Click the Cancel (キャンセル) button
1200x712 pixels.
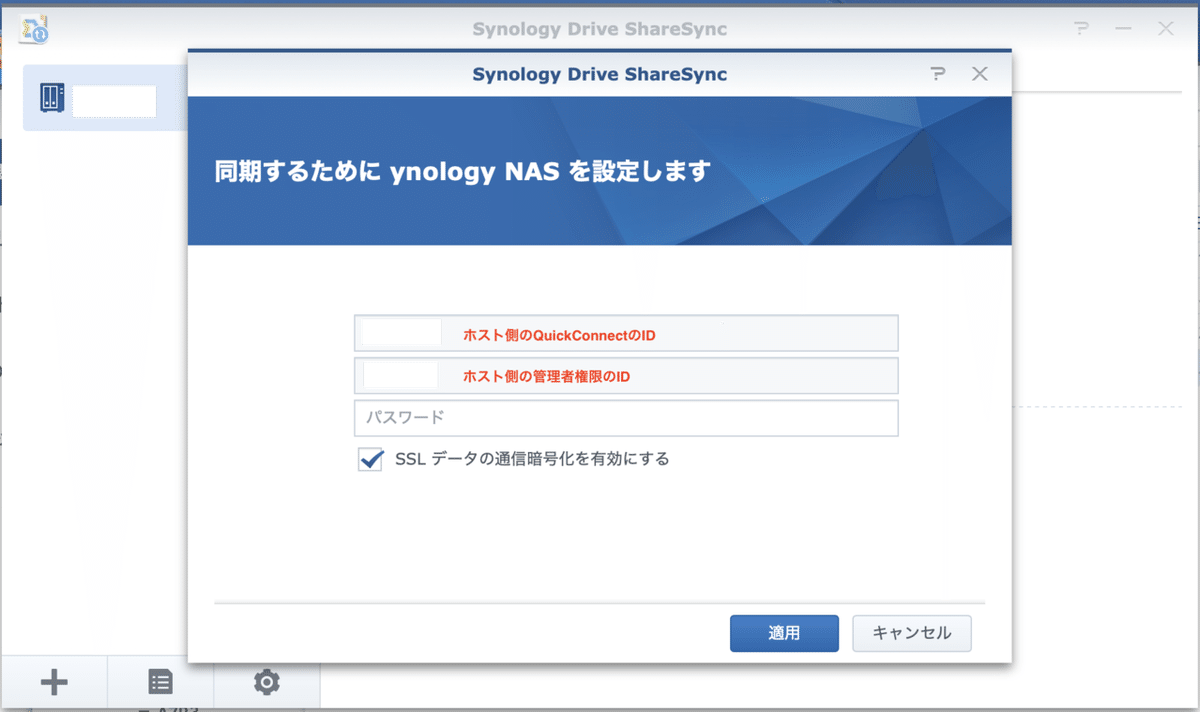[912, 633]
